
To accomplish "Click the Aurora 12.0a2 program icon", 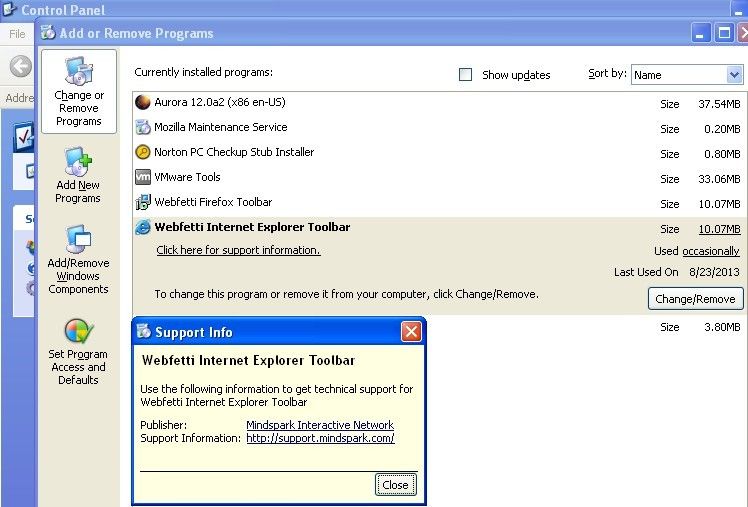I will (143, 102).
